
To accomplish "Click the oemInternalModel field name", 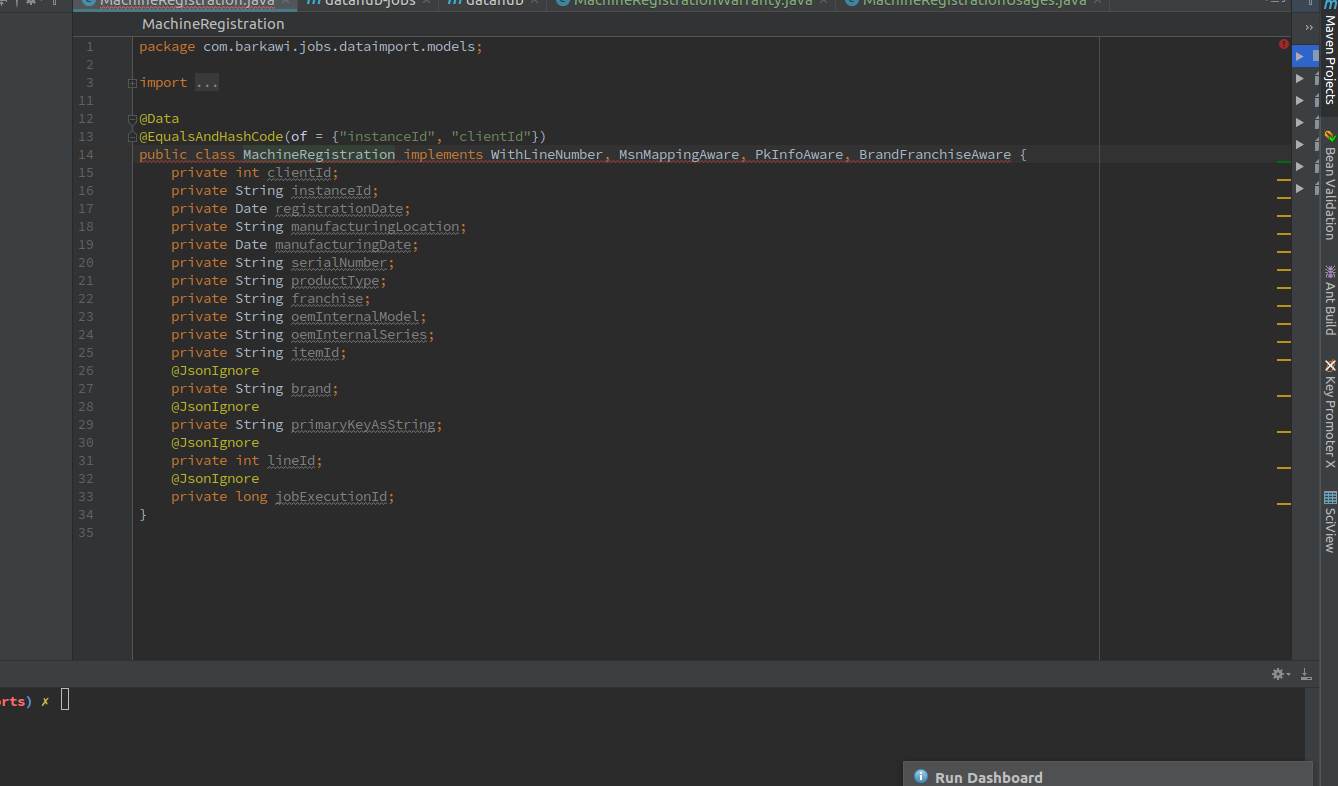I will click(x=355, y=317).
